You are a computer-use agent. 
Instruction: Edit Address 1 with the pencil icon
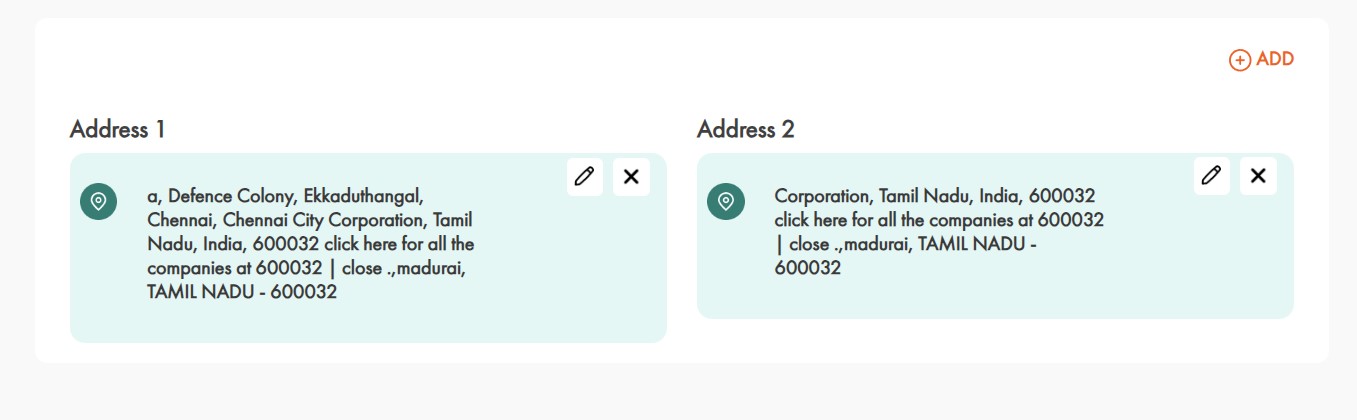pyautogui.click(x=585, y=177)
